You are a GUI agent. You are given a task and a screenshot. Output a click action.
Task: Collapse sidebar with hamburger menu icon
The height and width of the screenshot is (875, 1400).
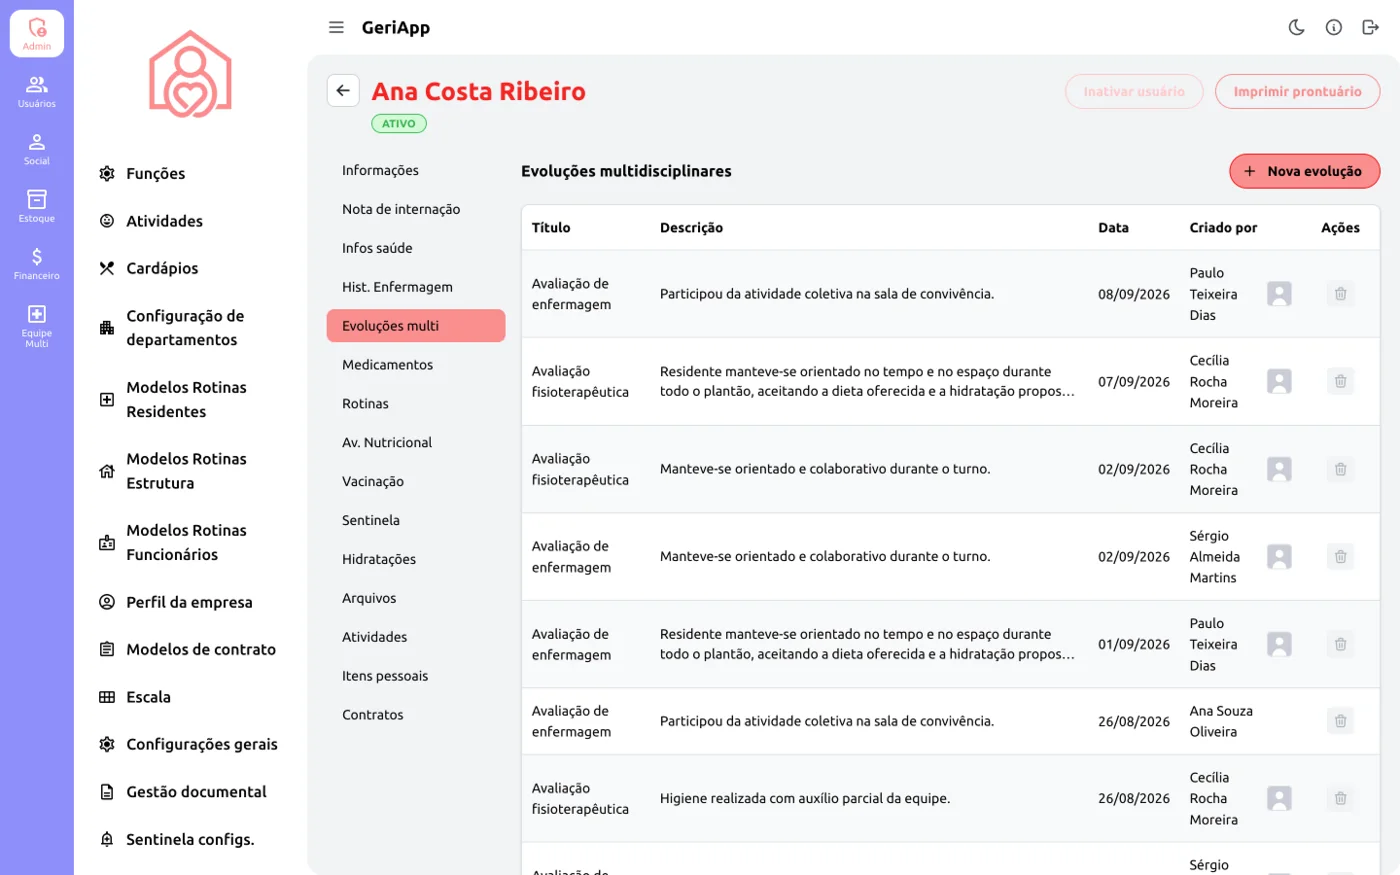(336, 27)
